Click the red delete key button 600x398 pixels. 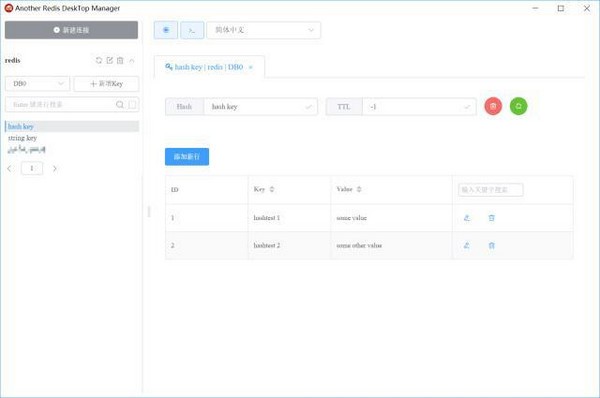coord(493,106)
